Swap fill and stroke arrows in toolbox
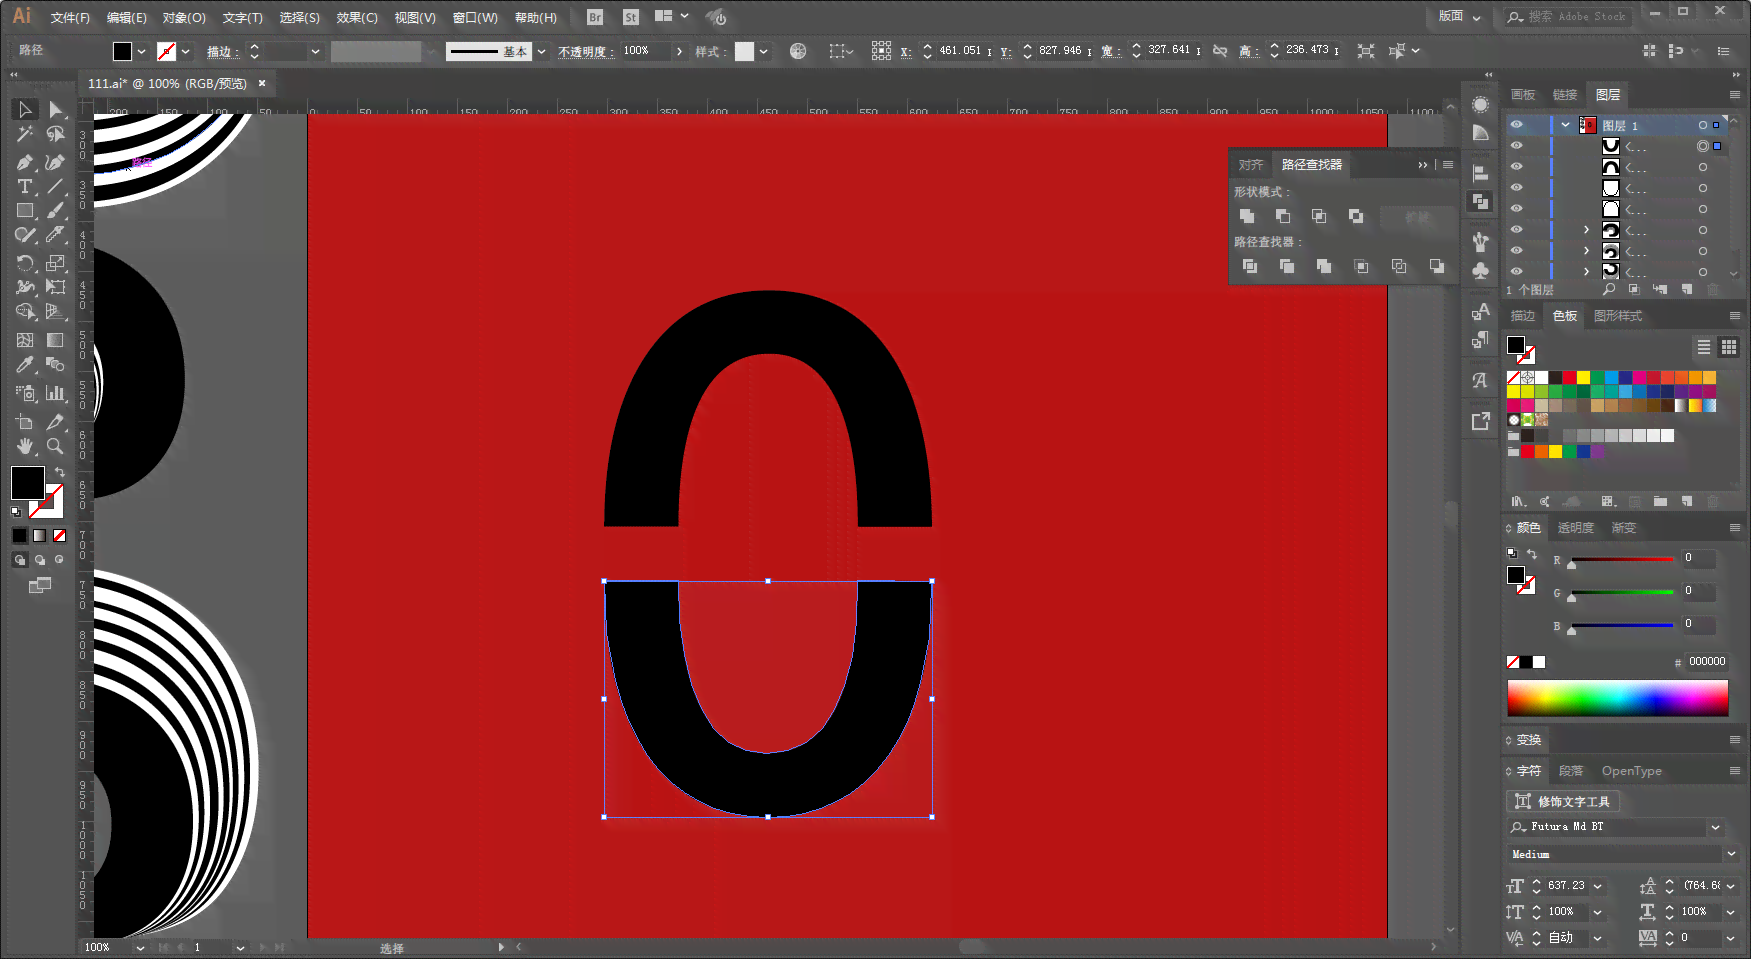The width and height of the screenshot is (1751, 959). pyautogui.click(x=59, y=472)
